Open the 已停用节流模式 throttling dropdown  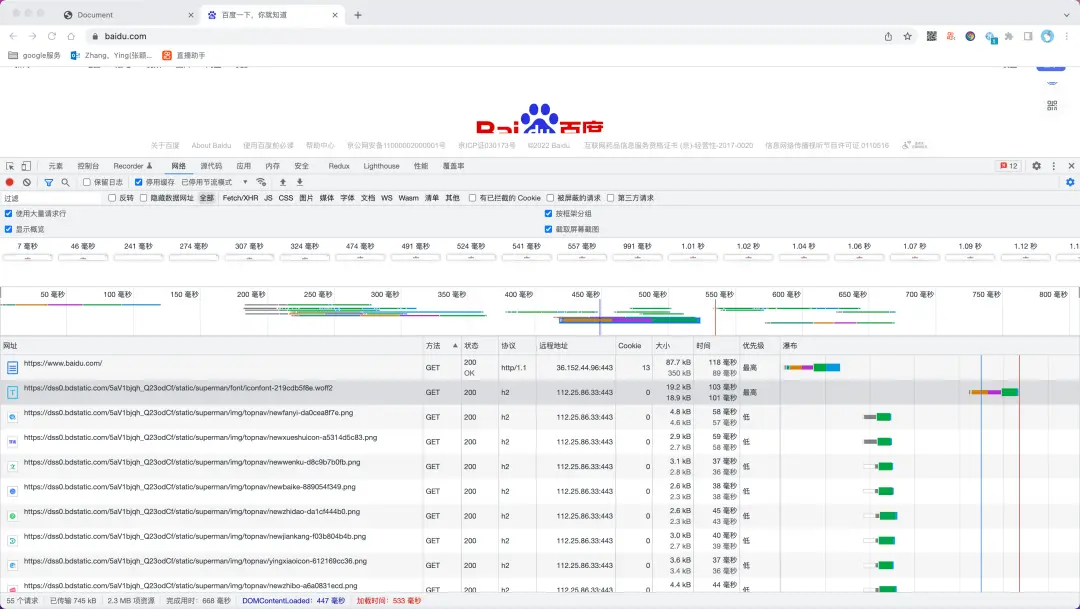click(214, 183)
